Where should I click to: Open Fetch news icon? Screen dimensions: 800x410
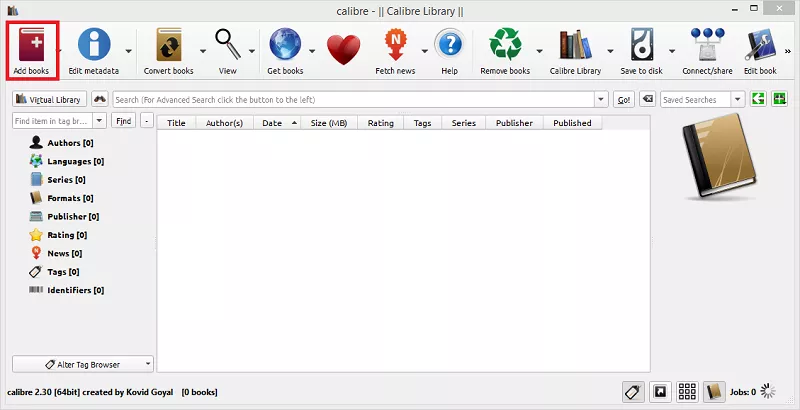click(395, 45)
